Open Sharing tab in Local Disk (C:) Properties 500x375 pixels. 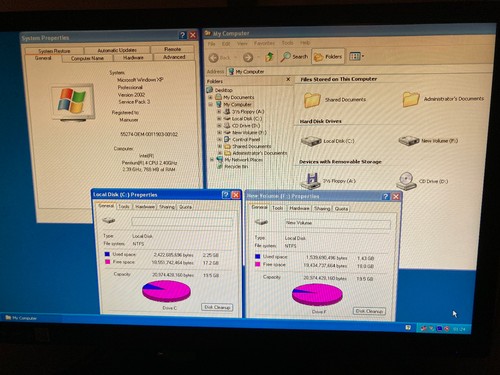pos(167,207)
